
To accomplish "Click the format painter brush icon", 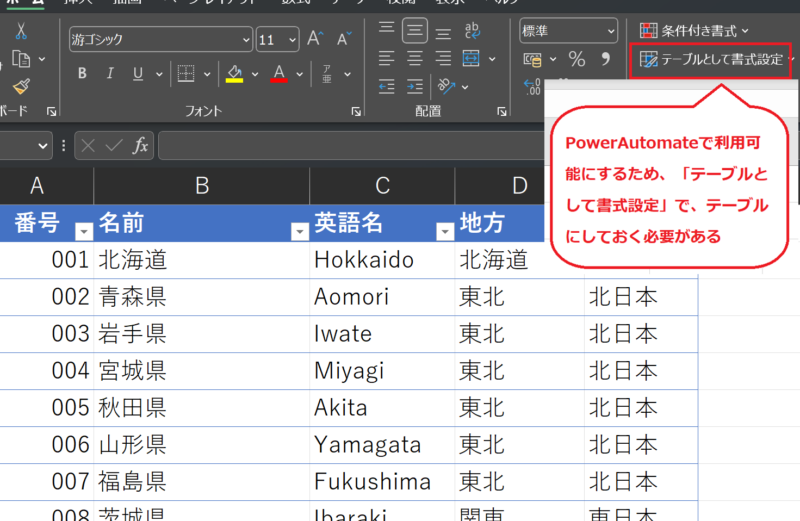I will coord(21,87).
